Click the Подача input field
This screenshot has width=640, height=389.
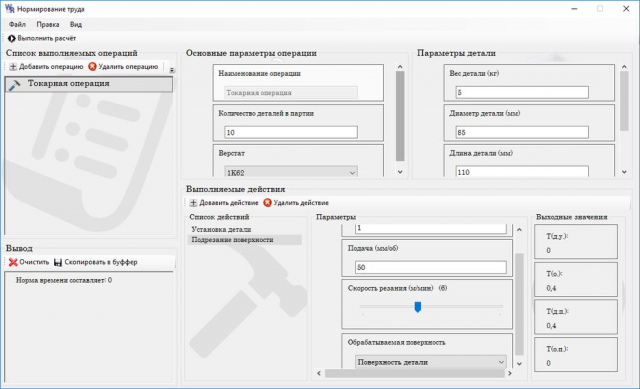(431, 267)
